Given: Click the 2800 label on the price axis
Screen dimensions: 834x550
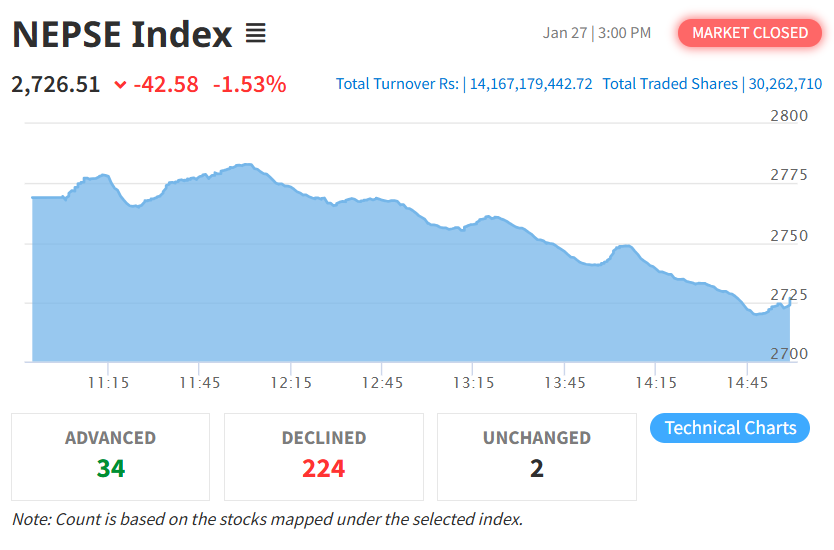Looking at the screenshot, I should click(x=789, y=116).
